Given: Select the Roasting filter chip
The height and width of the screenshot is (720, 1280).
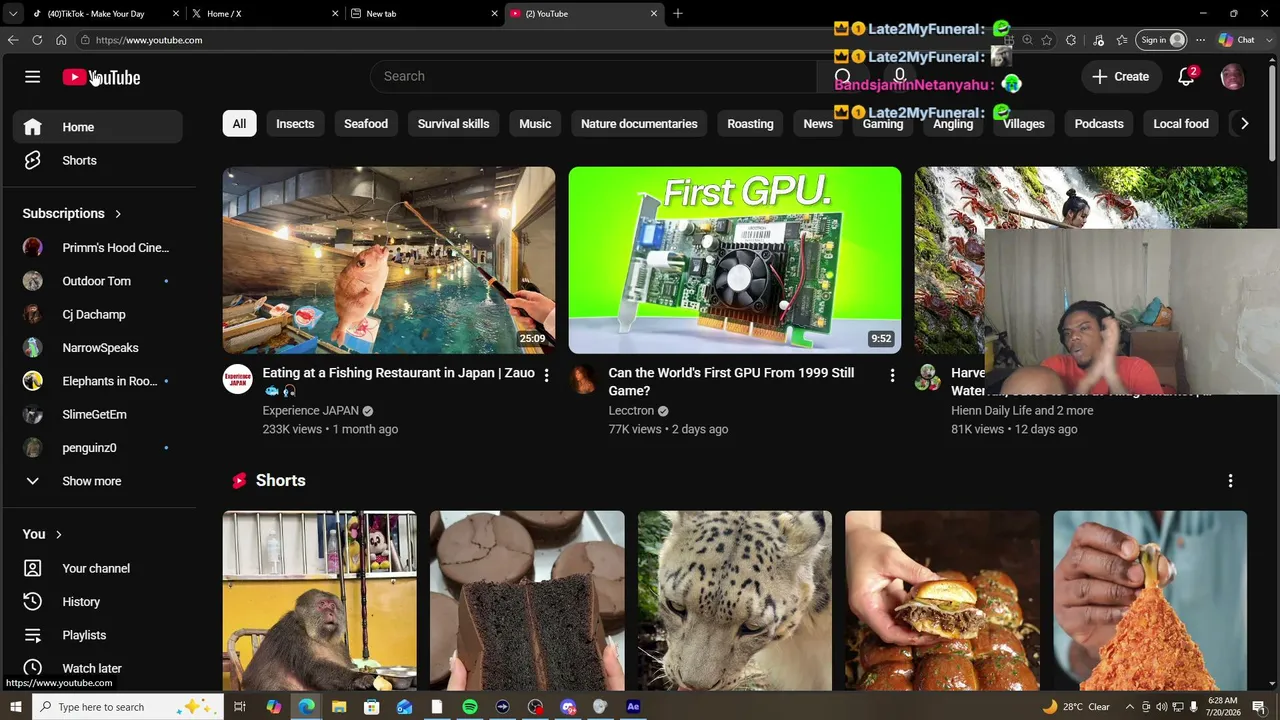Looking at the screenshot, I should click(750, 124).
